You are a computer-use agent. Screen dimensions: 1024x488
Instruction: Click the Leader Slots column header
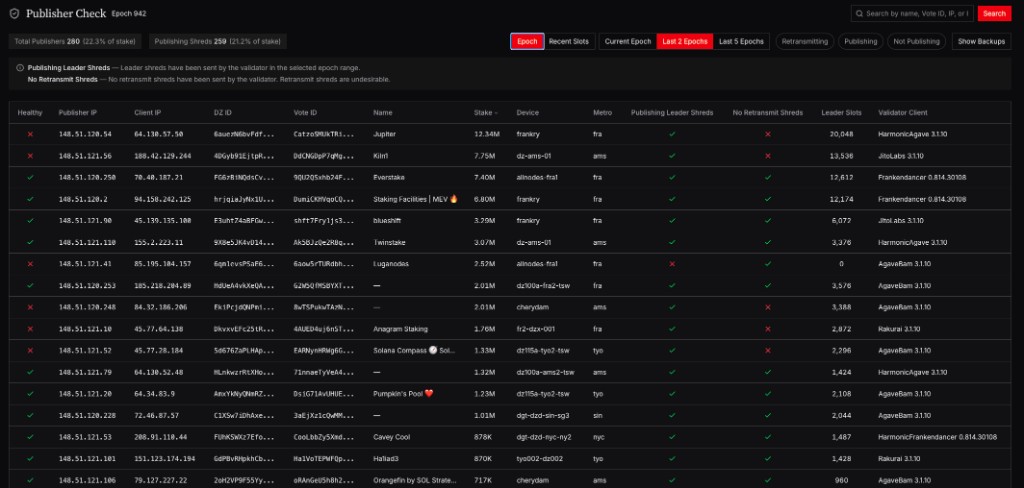coord(840,113)
